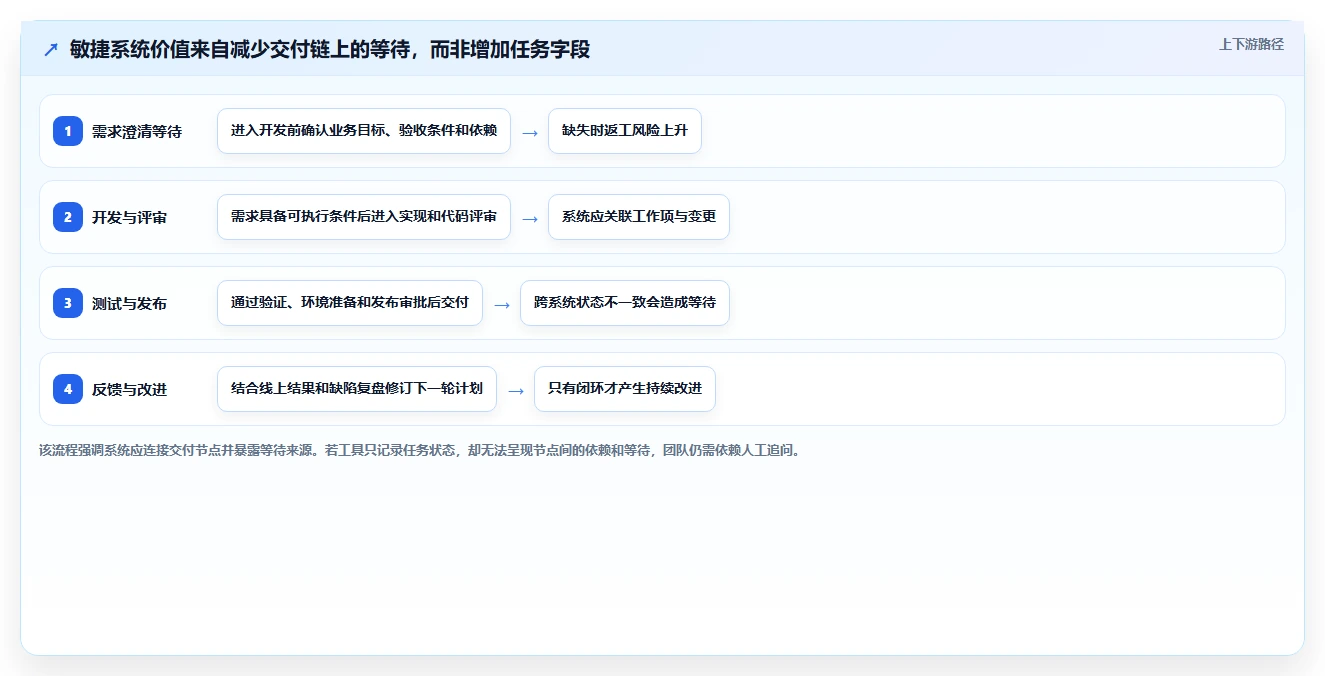Click the 只有闭环才产生持续改进 box
Viewport: 1325px width, 676px height.
click(x=625, y=389)
